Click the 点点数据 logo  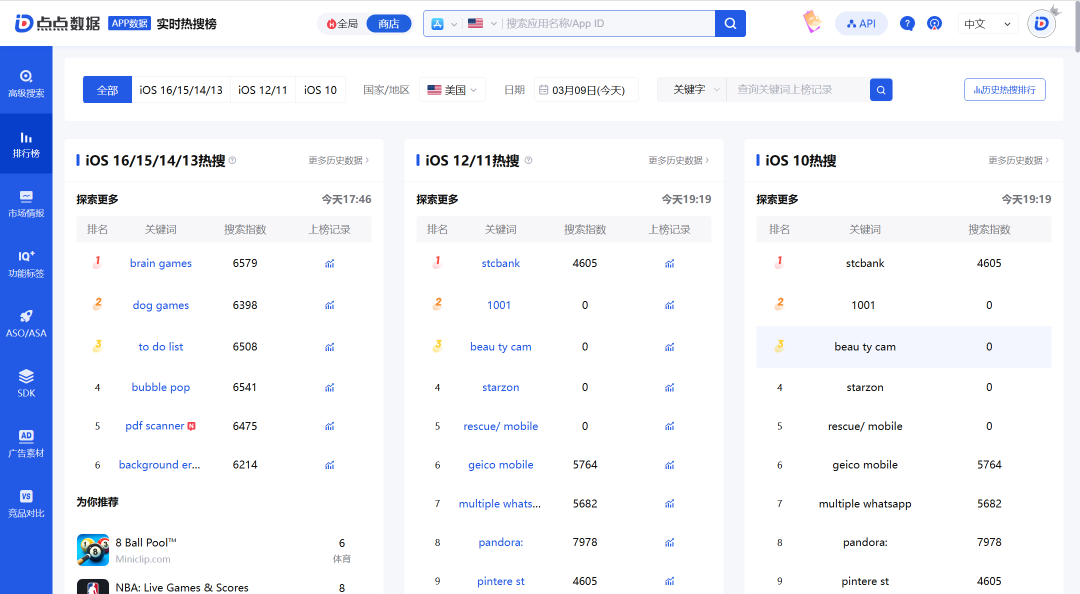click(x=58, y=23)
